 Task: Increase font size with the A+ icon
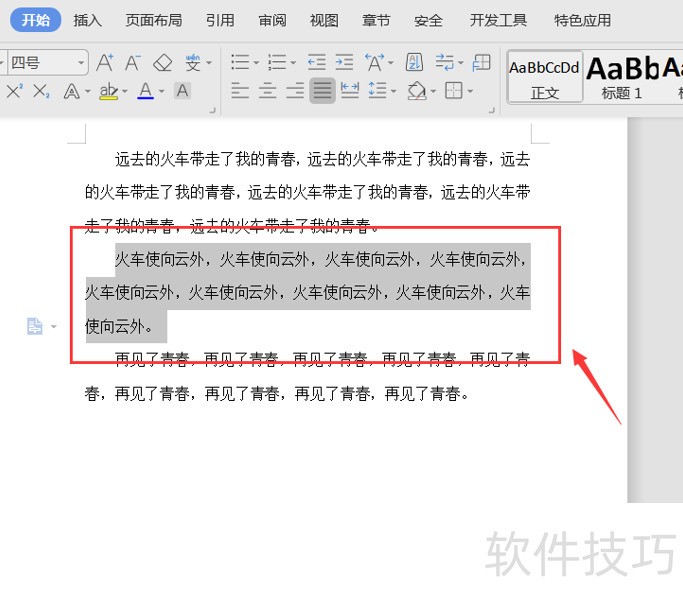pos(105,63)
